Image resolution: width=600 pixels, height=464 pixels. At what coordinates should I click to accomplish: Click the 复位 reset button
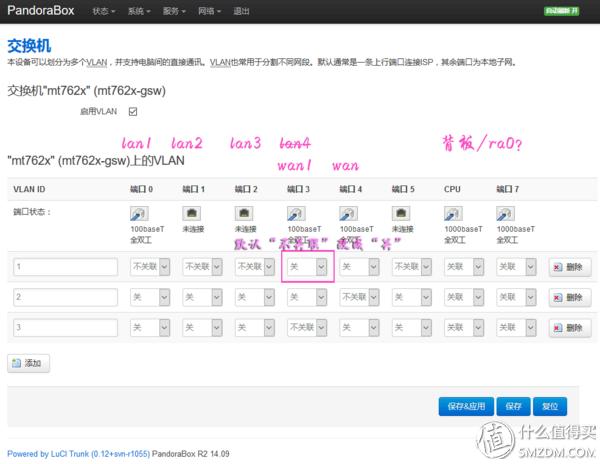click(550, 406)
